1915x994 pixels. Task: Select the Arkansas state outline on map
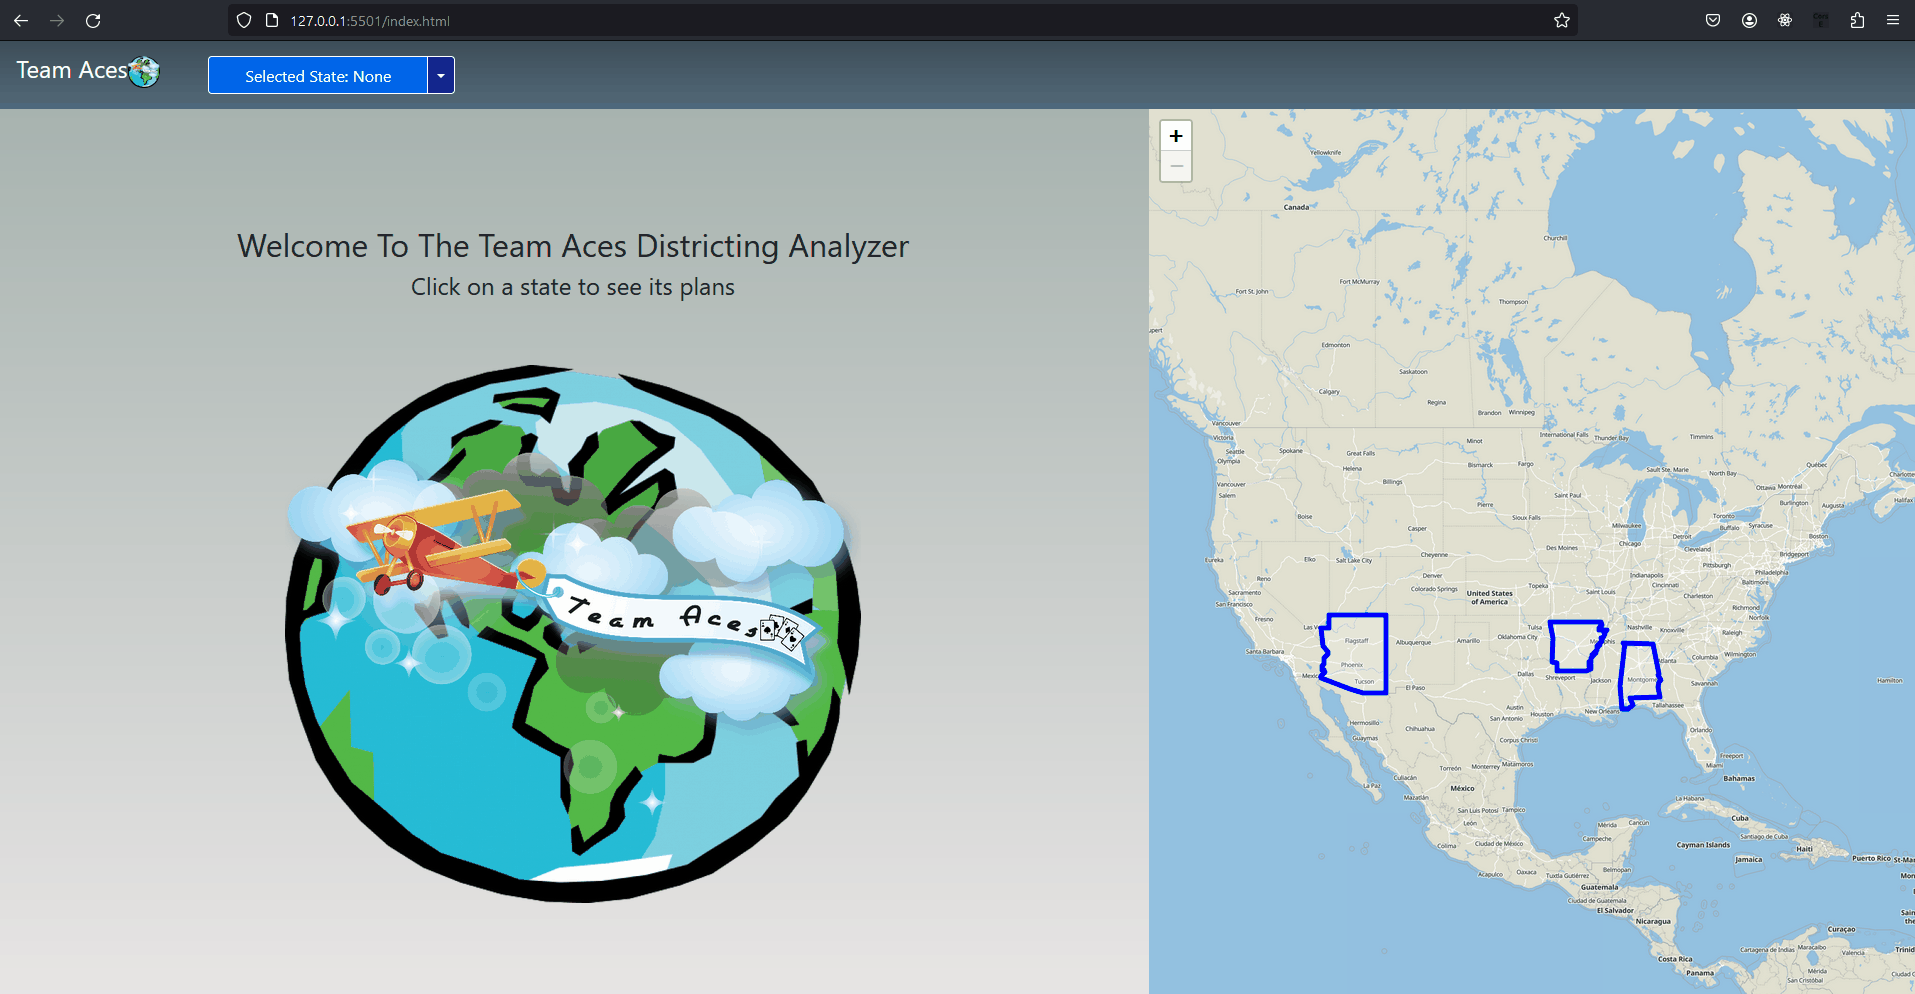(1575, 645)
